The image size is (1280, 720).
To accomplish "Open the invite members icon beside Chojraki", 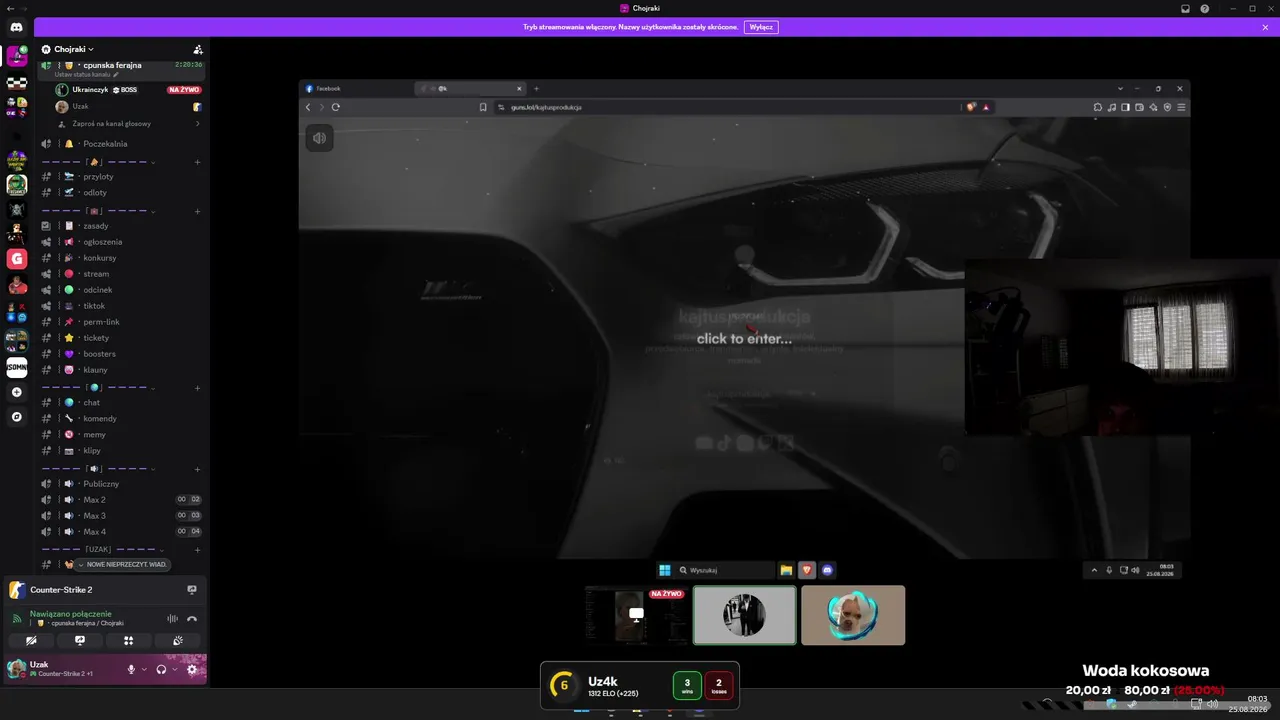I will tap(198, 49).
